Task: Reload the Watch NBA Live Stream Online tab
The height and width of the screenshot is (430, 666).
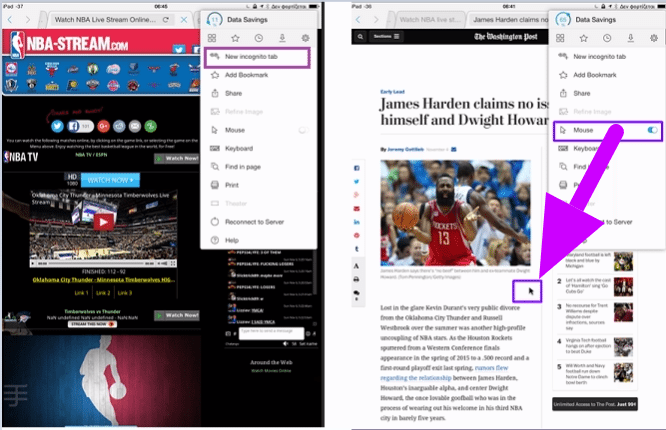Action: (x=166, y=20)
